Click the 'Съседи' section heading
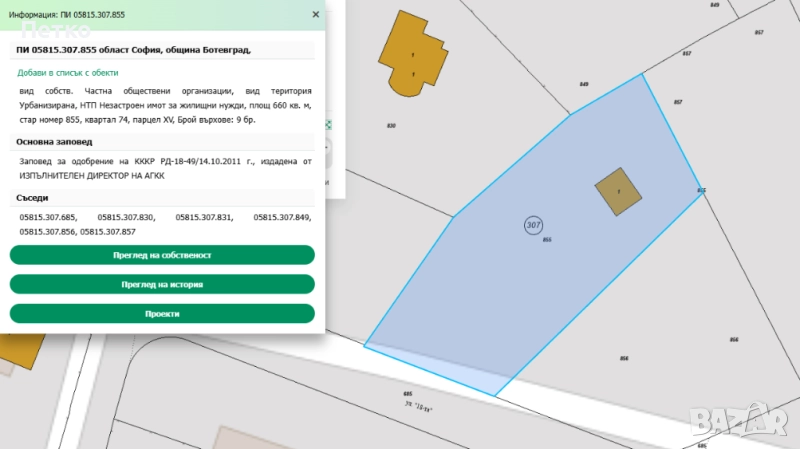Screen dimensions: 800x449 [32, 198]
